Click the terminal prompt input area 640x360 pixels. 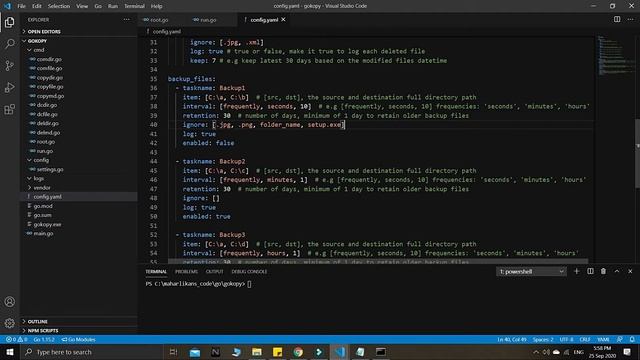[249, 284]
